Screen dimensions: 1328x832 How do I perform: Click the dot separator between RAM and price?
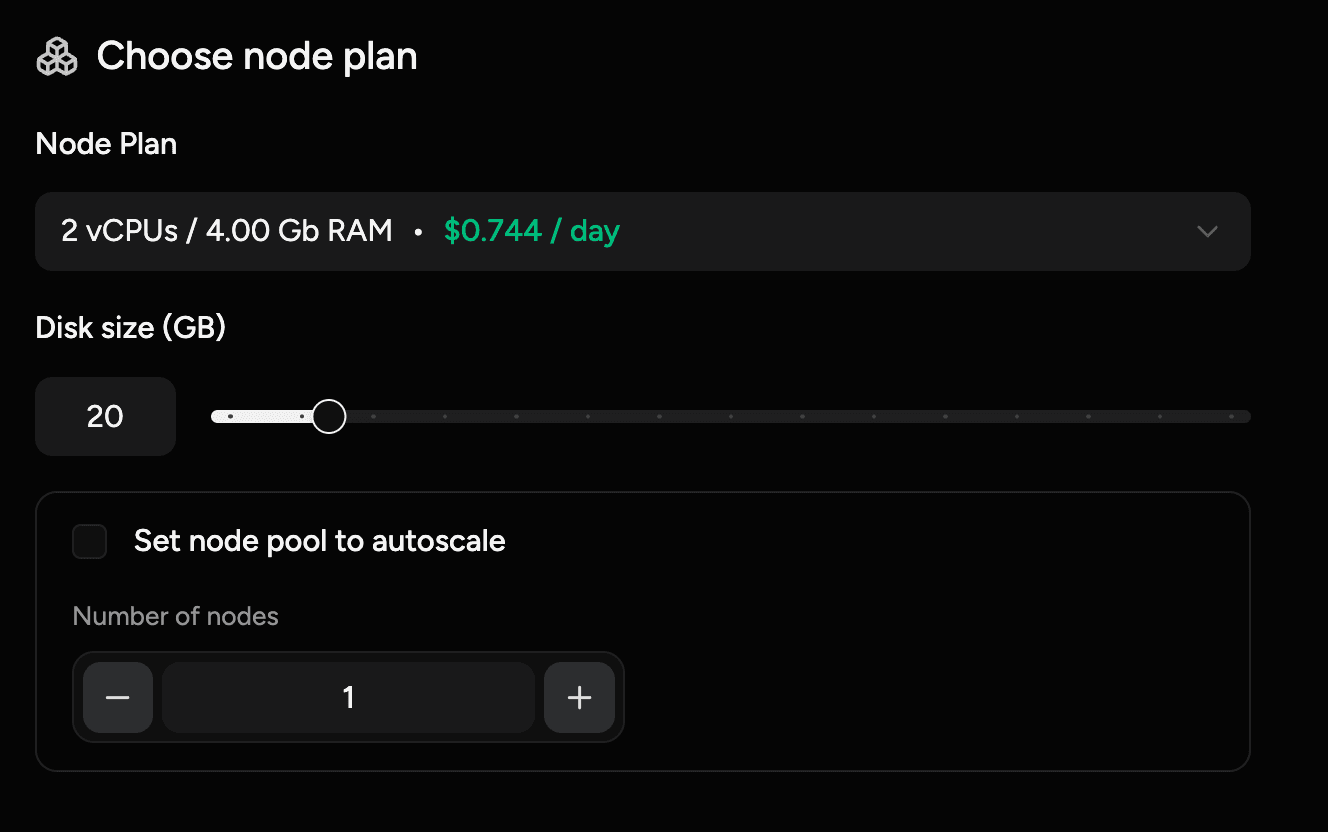click(418, 231)
